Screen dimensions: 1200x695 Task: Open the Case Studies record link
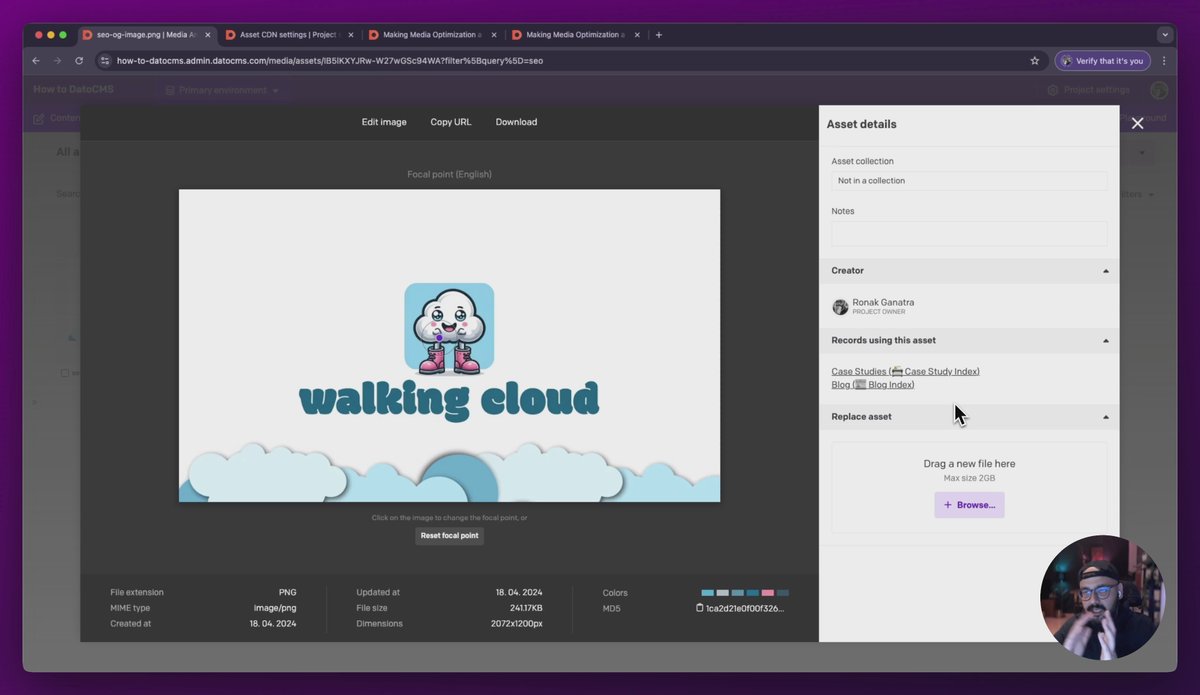(905, 372)
